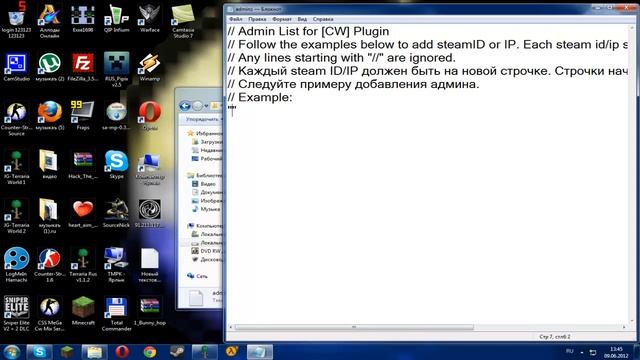Select the FileZilla desktop icon

pyautogui.click(x=83, y=67)
